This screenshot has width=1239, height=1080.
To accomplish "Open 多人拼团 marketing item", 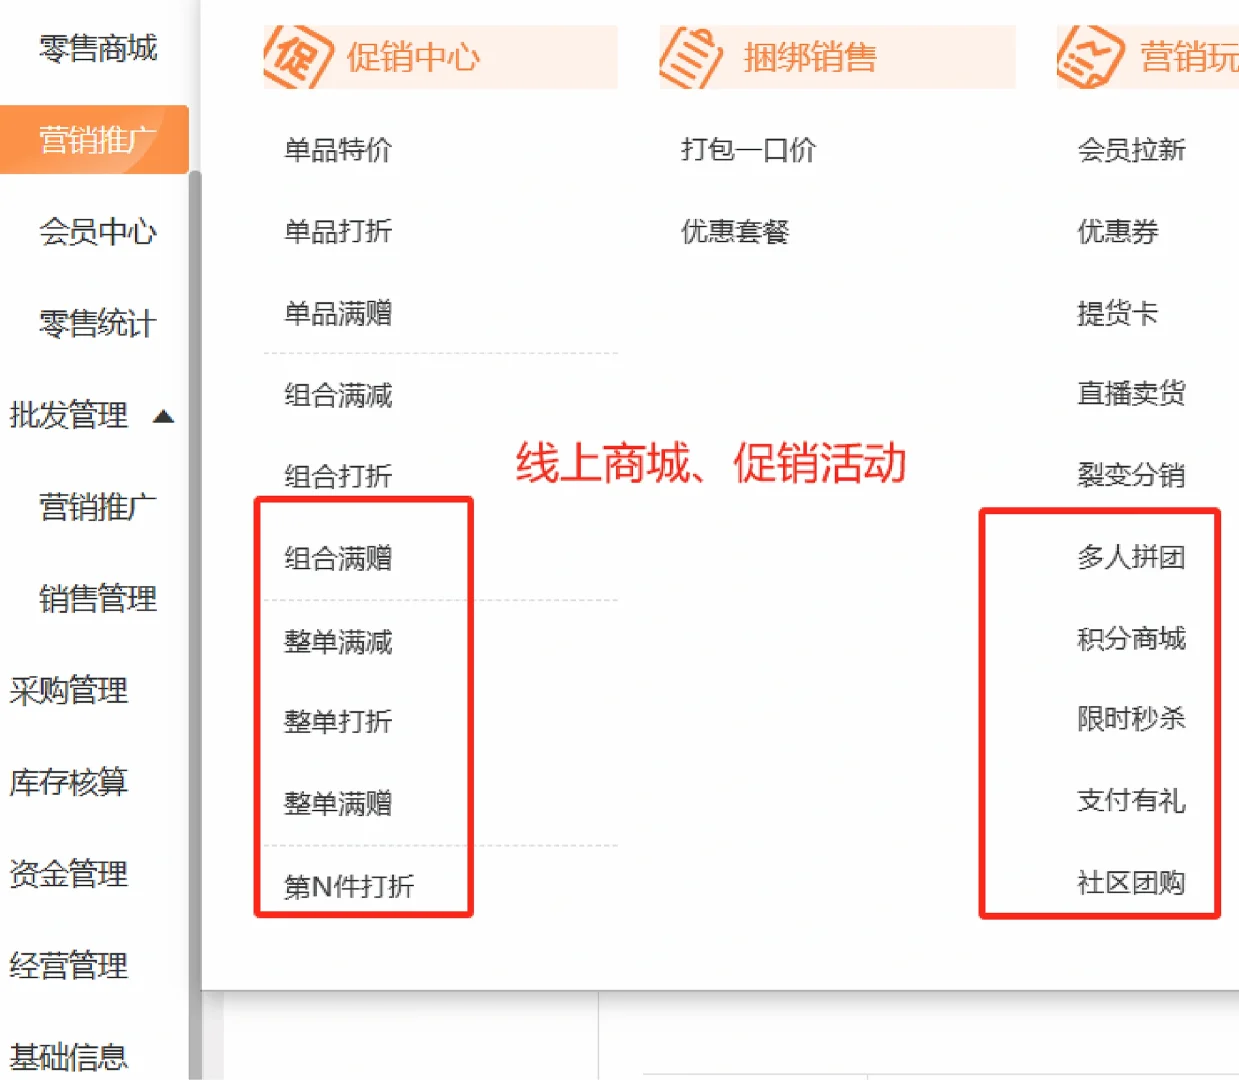I will point(1131,557).
